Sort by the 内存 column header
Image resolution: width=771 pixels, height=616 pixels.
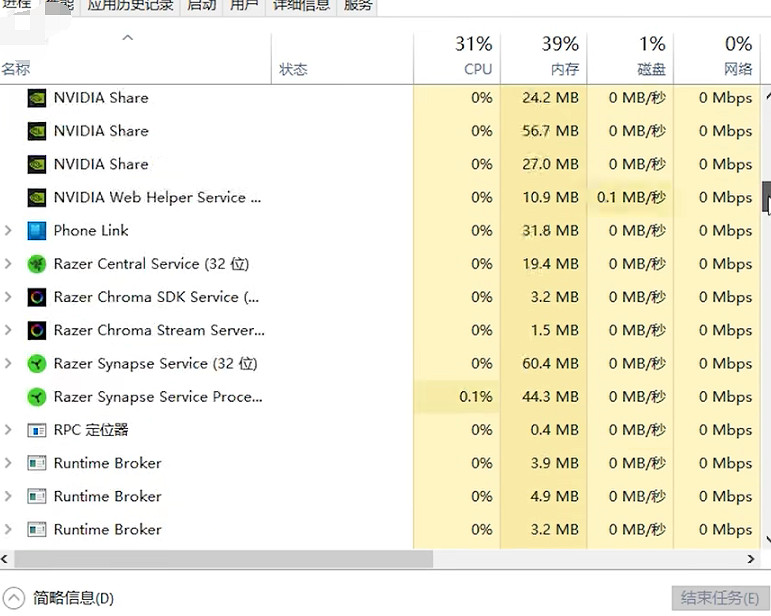click(x=560, y=57)
